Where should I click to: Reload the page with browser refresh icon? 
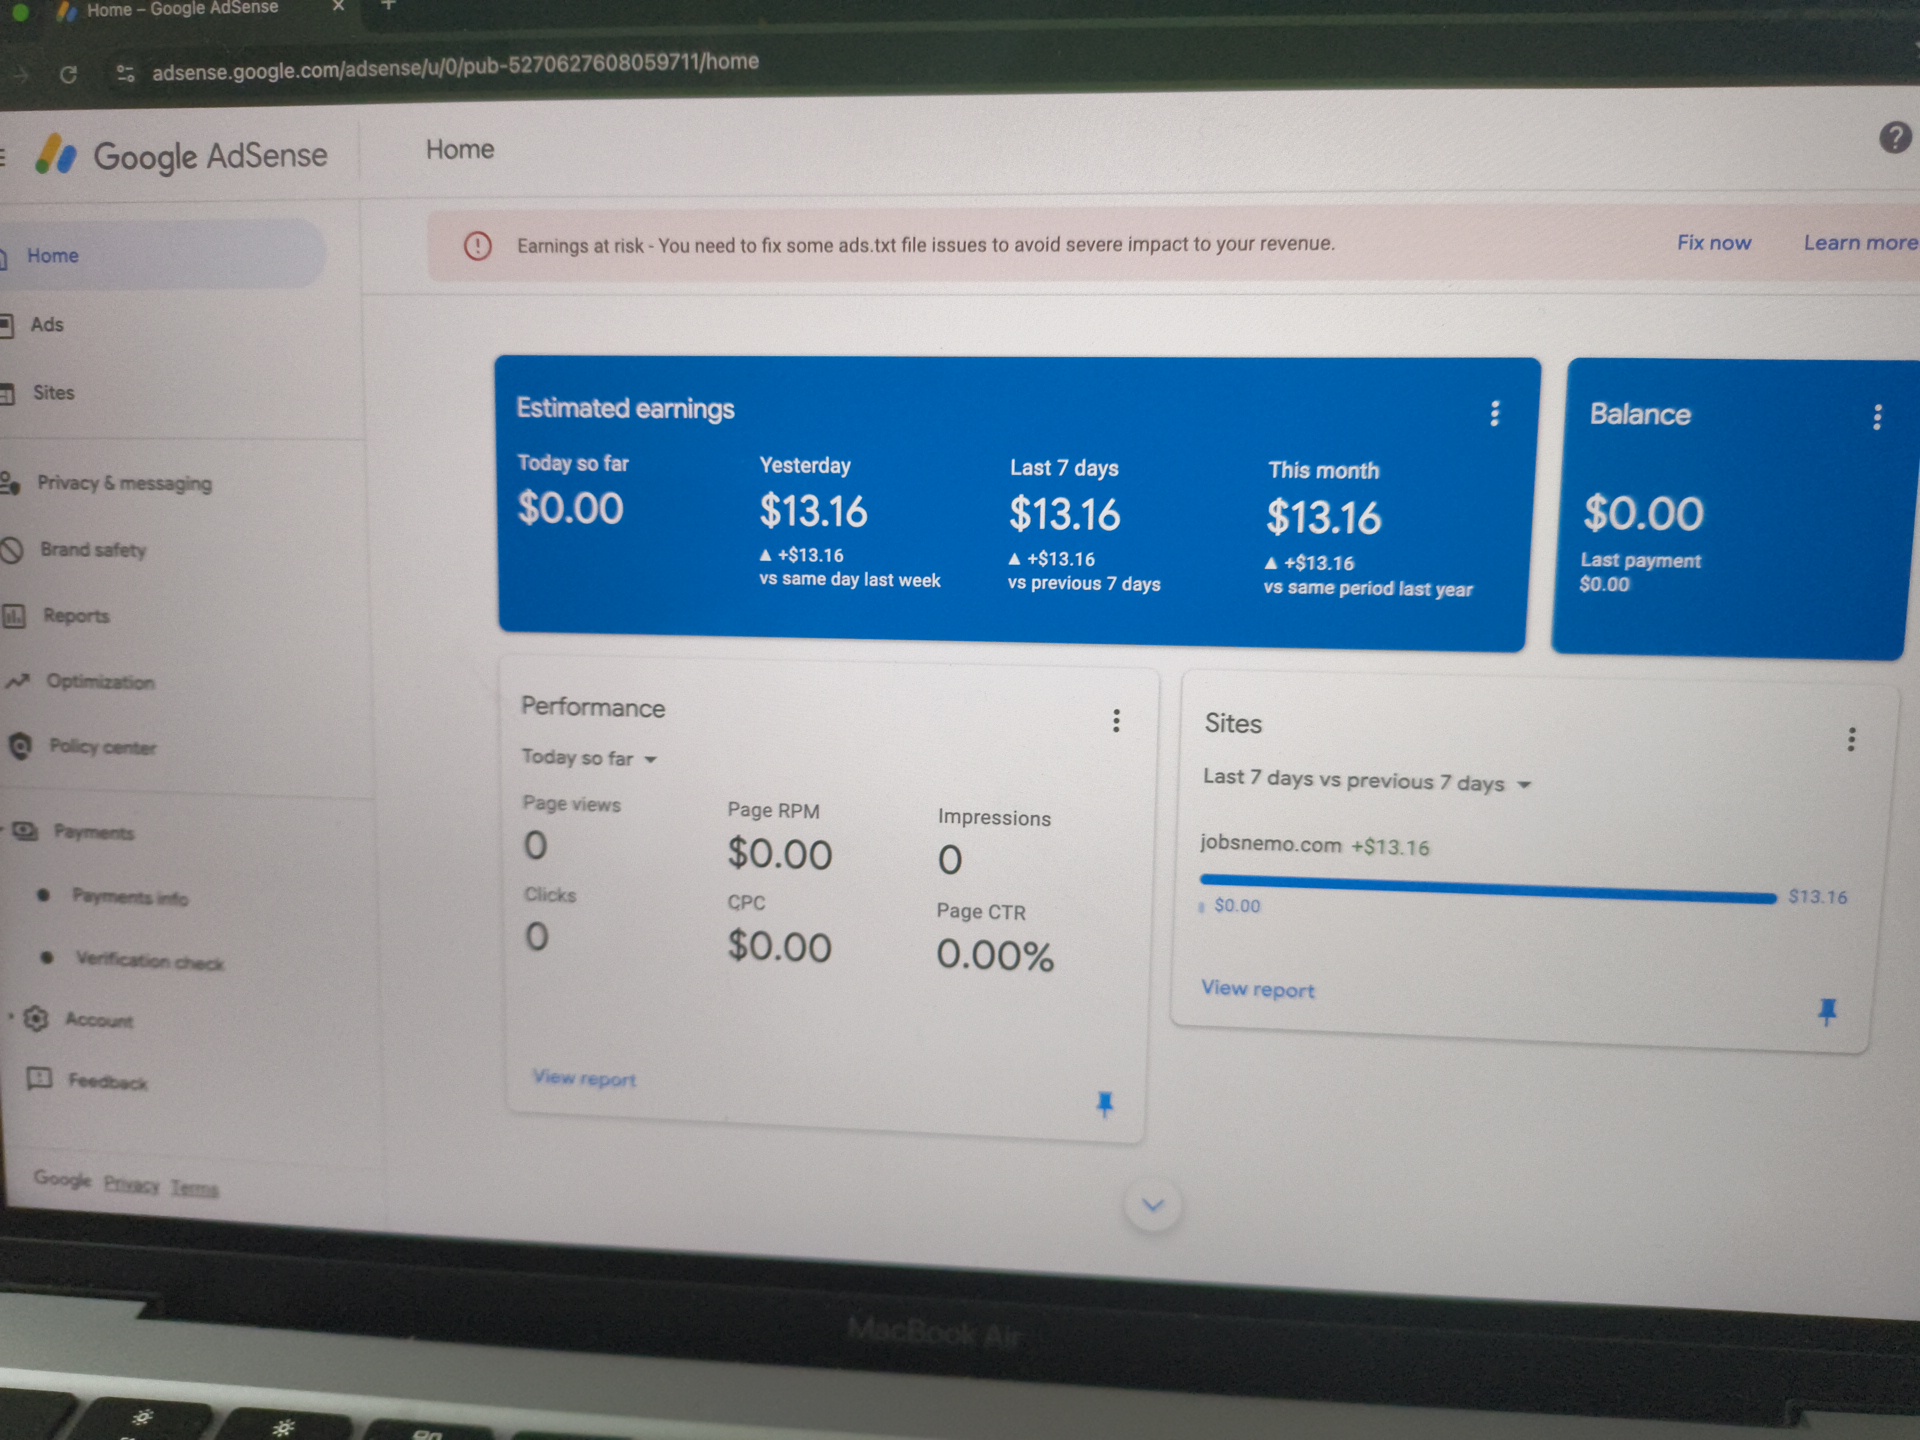point(68,74)
